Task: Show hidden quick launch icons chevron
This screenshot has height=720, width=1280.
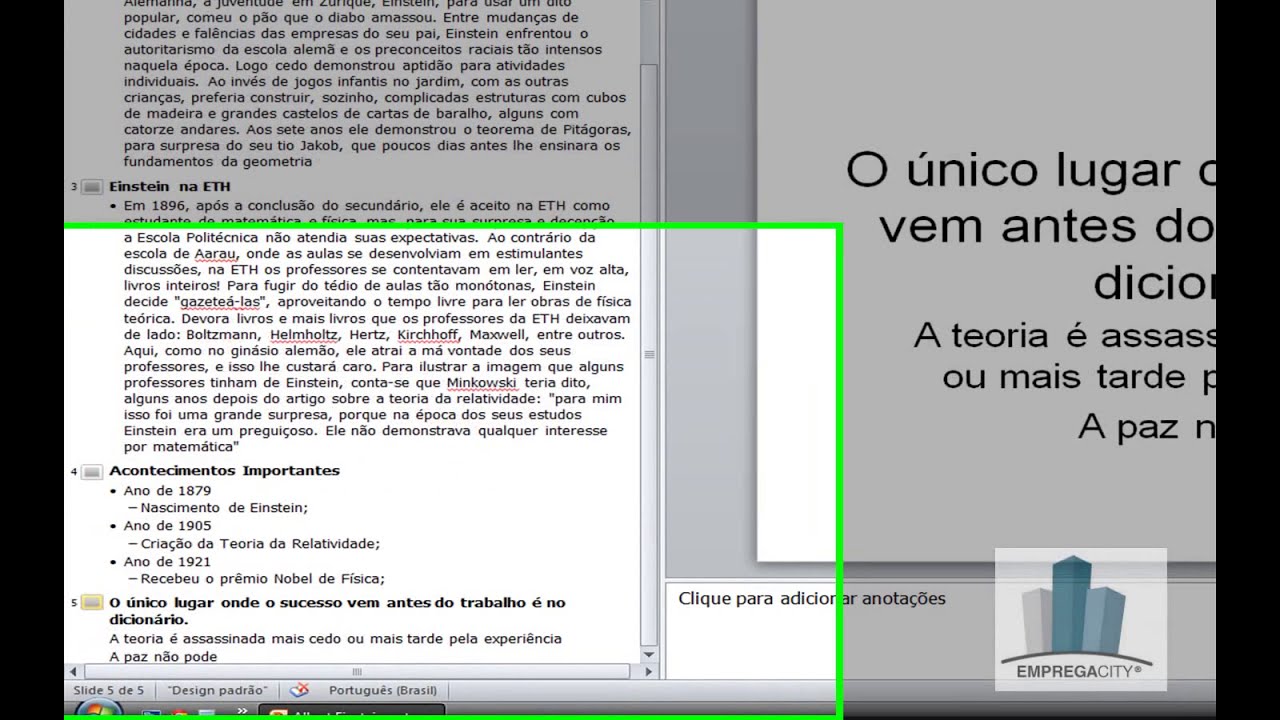Action: (x=242, y=711)
